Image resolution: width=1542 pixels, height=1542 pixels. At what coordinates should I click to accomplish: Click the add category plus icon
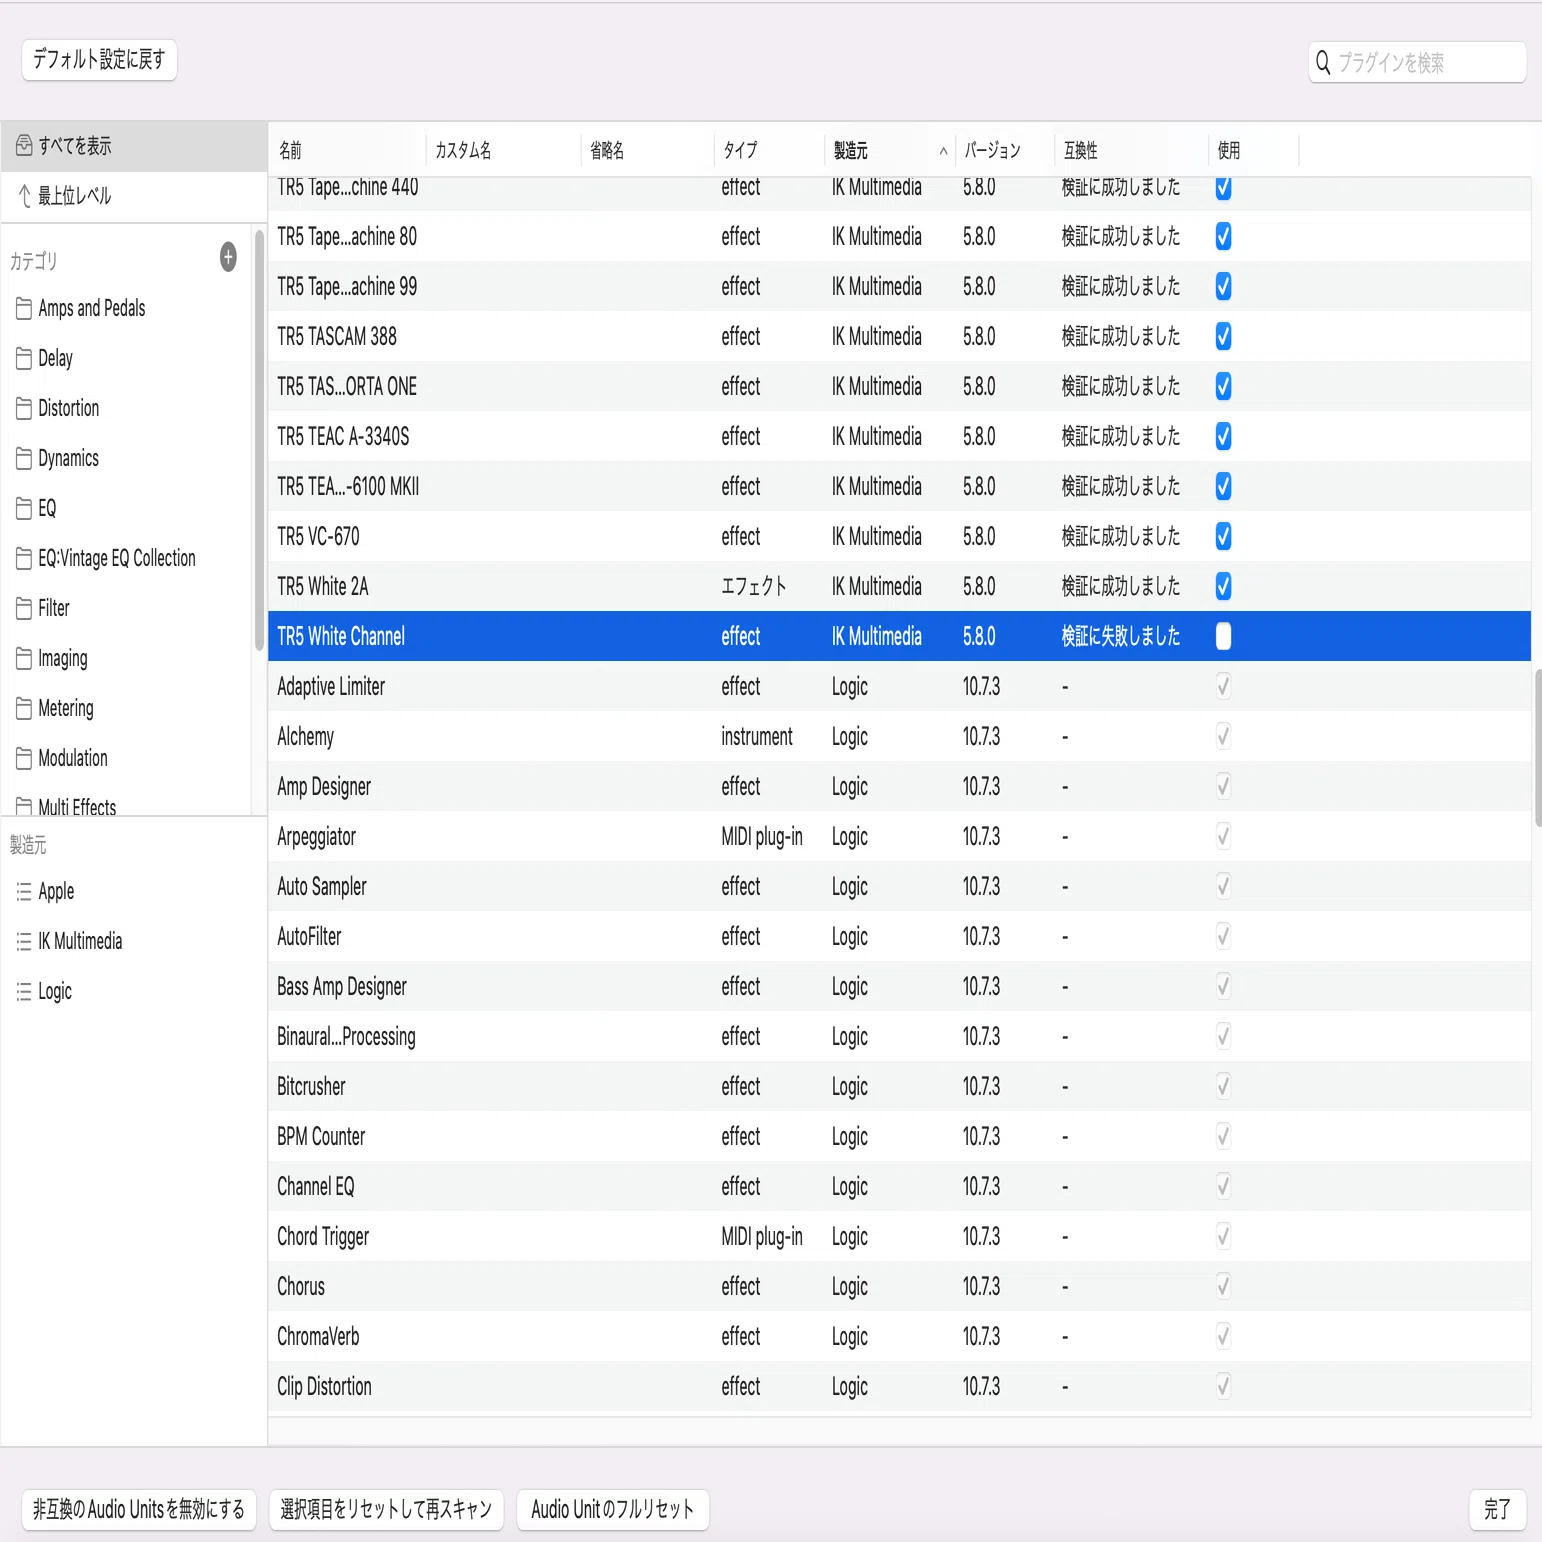coord(228,257)
